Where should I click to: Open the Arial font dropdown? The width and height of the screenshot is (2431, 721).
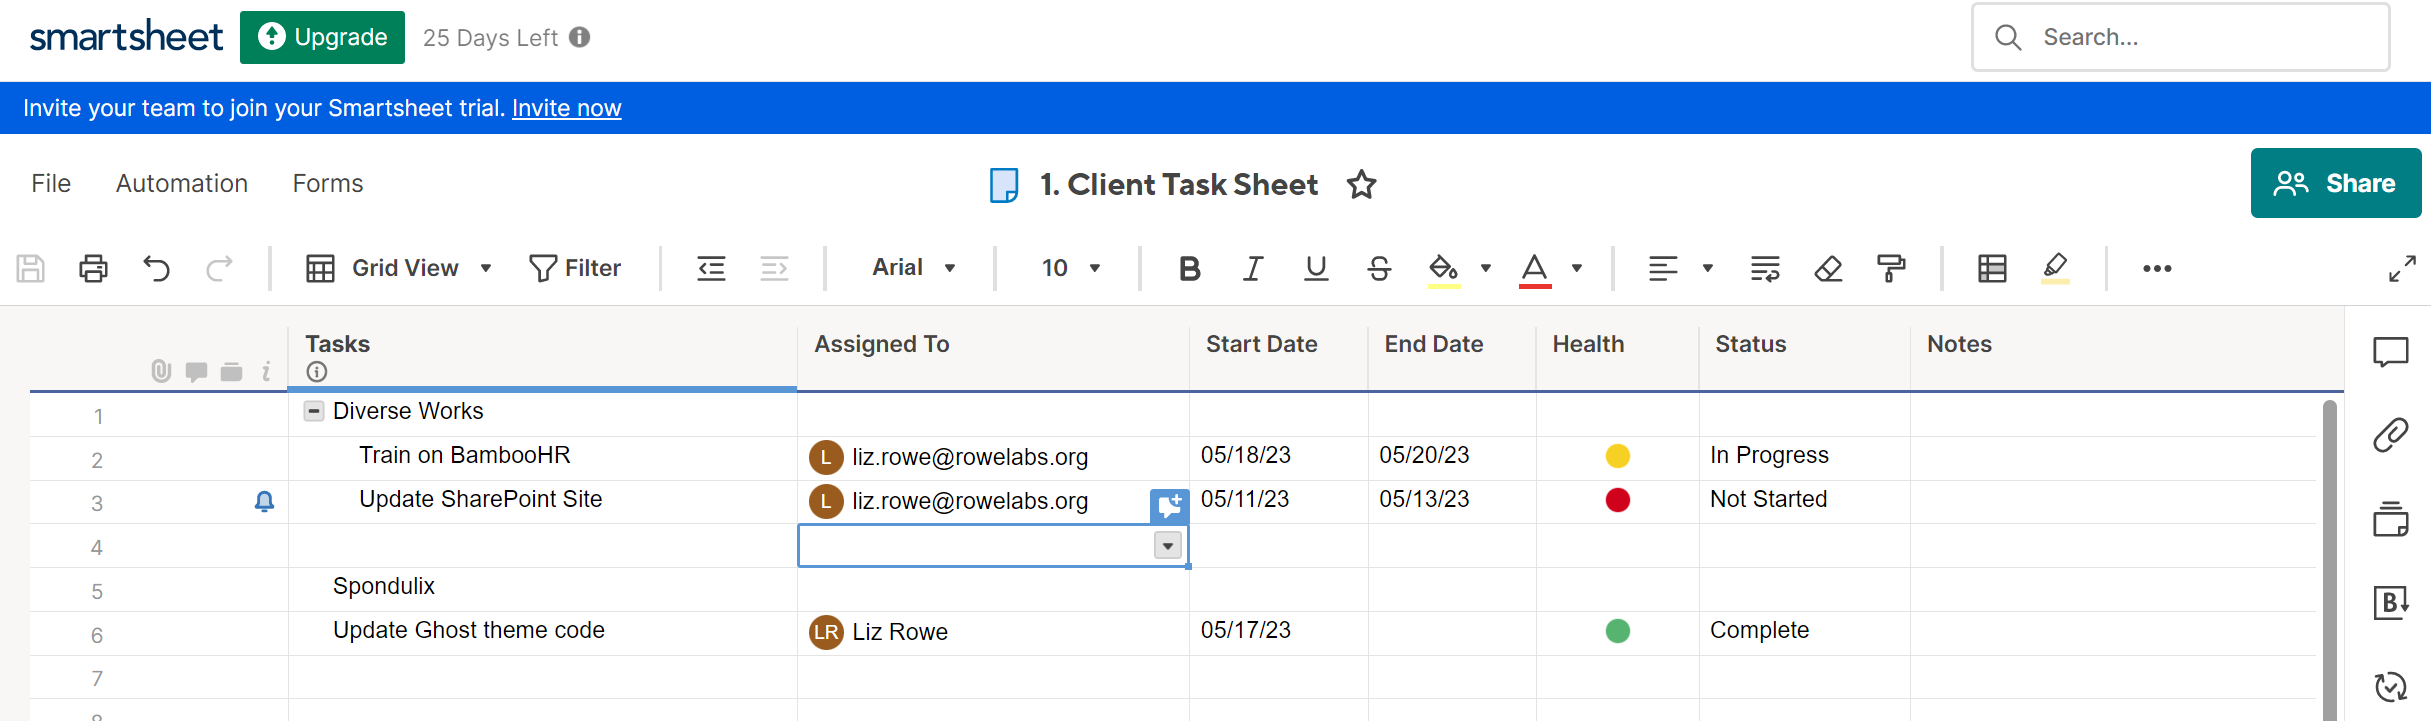coord(914,267)
